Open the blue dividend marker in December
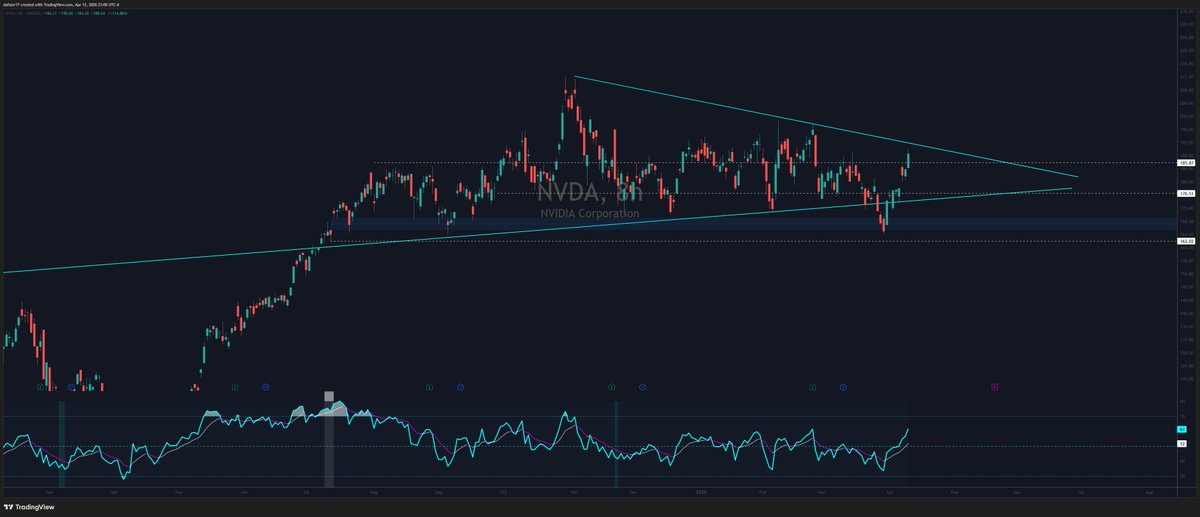The height and width of the screenshot is (517, 1200). [643, 385]
